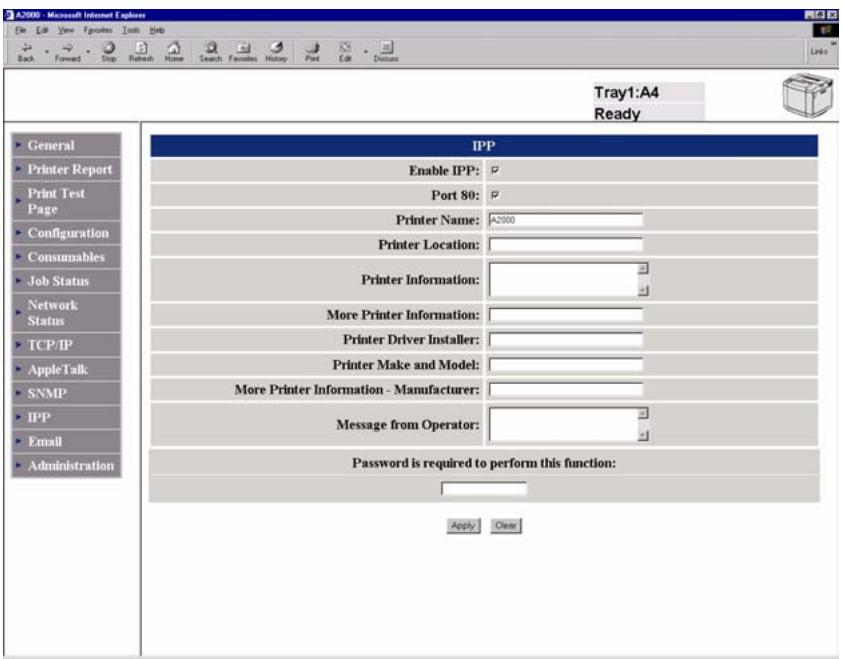This screenshot has width=842, height=659.
Task: Open the dropdown arrow next to Edit
Action: [365, 52]
